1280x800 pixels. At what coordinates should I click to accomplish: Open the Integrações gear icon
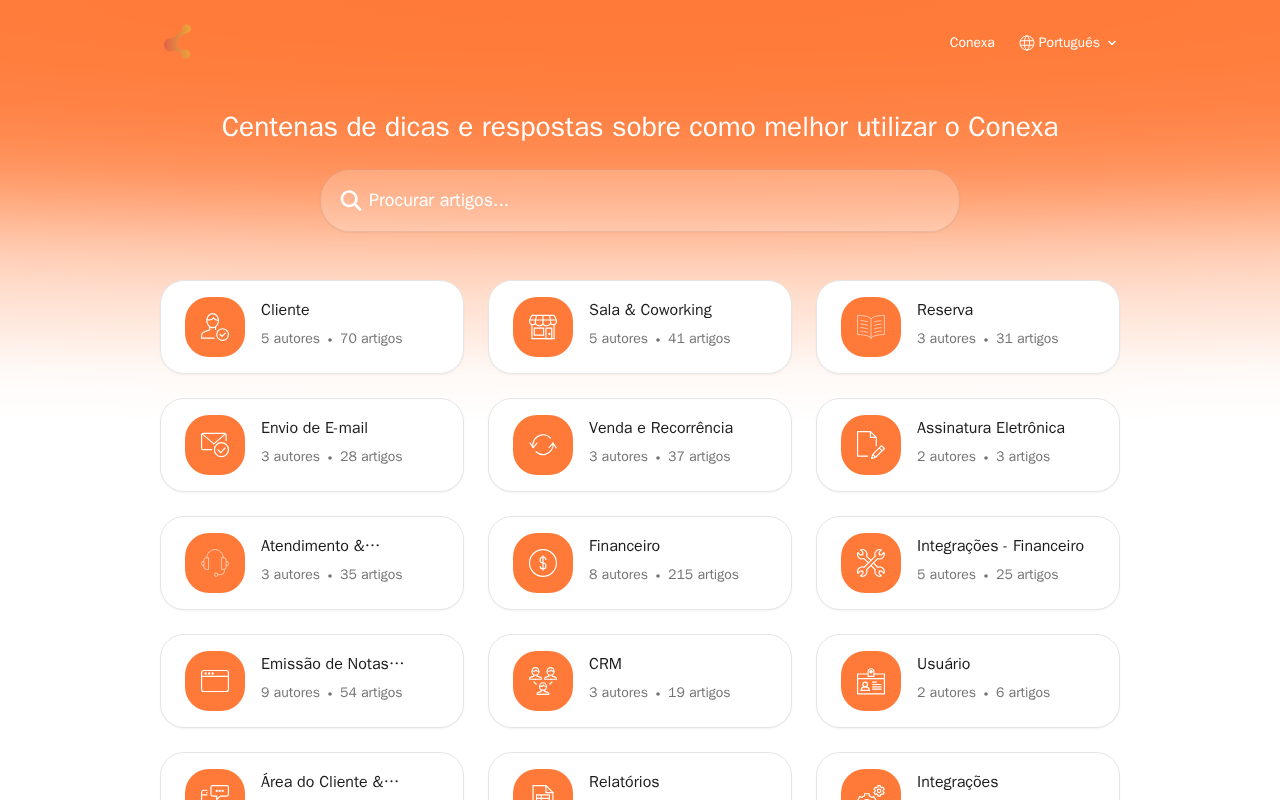click(x=871, y=785)
